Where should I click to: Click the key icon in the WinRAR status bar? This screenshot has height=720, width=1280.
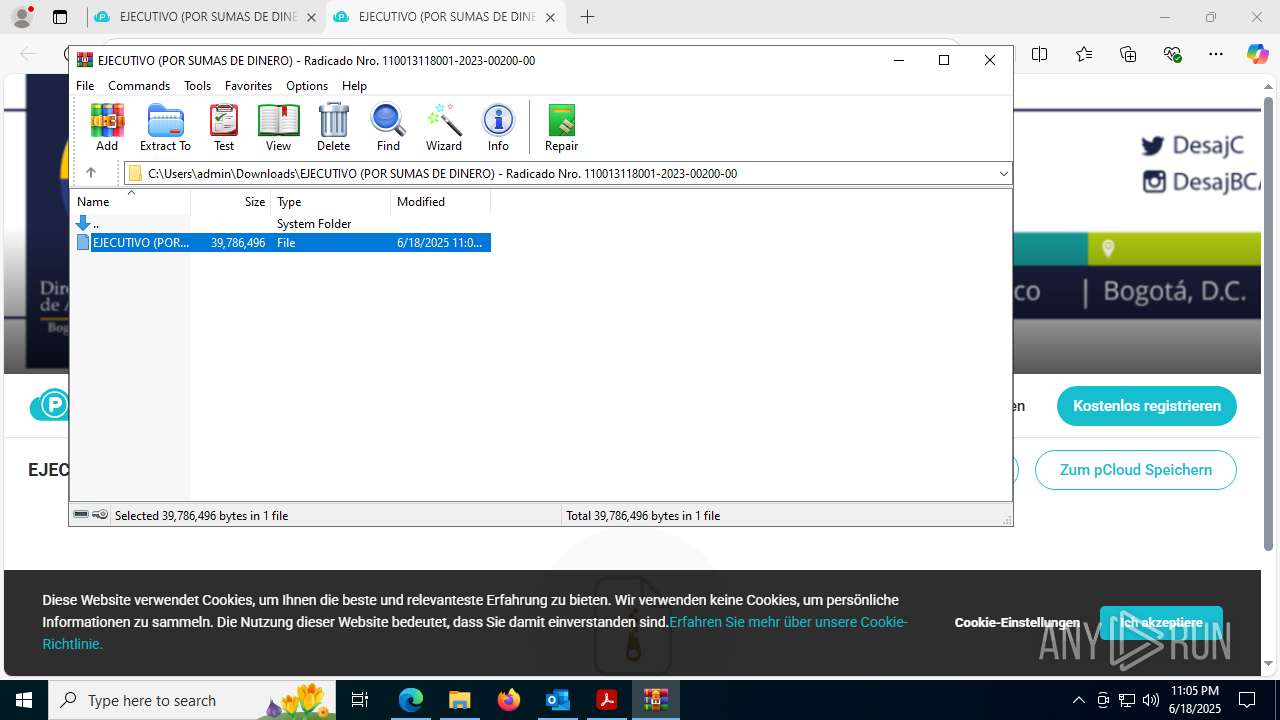(100, 515)
